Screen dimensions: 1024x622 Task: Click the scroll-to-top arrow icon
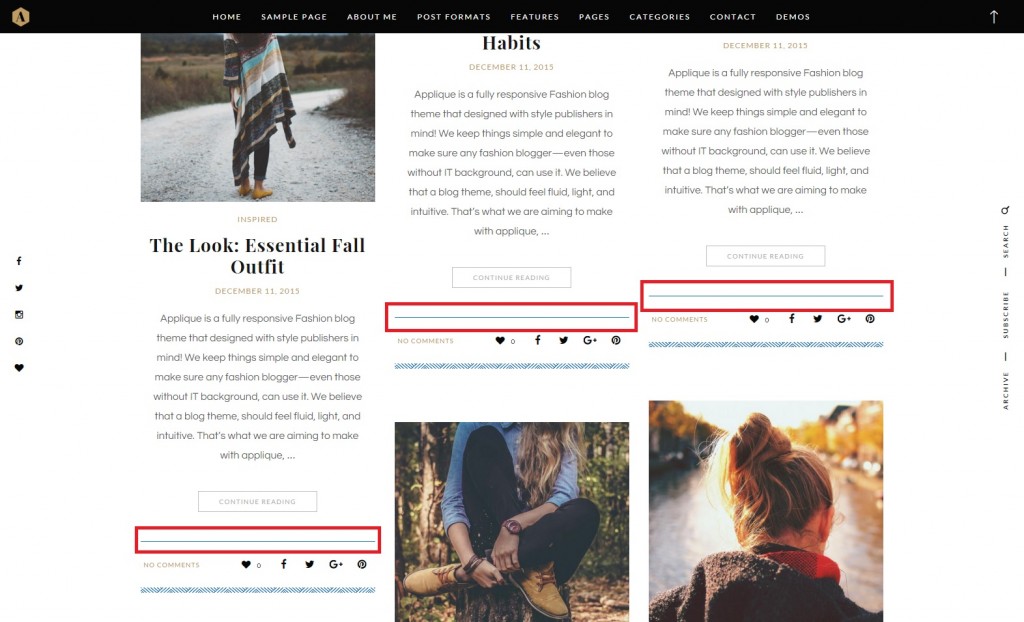pyautogui.click(x=993, y=16)
